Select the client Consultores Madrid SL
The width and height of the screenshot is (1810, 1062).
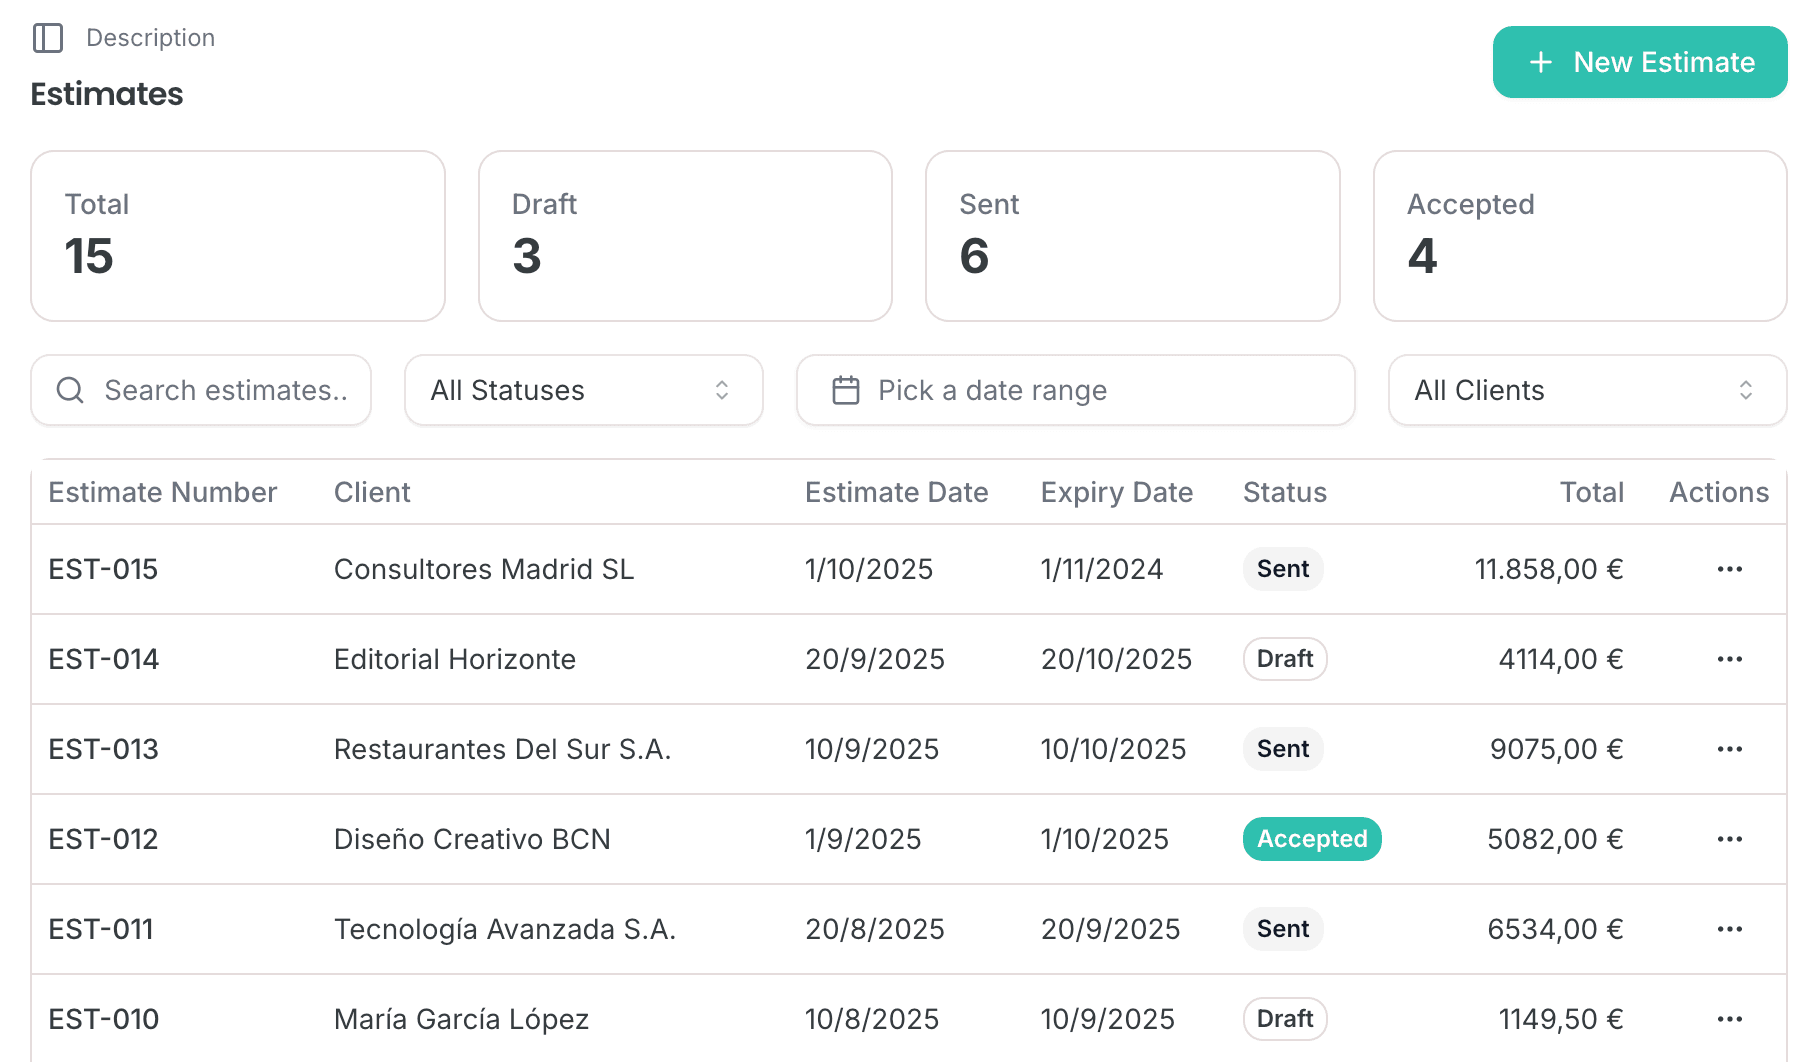click(484, 569)
